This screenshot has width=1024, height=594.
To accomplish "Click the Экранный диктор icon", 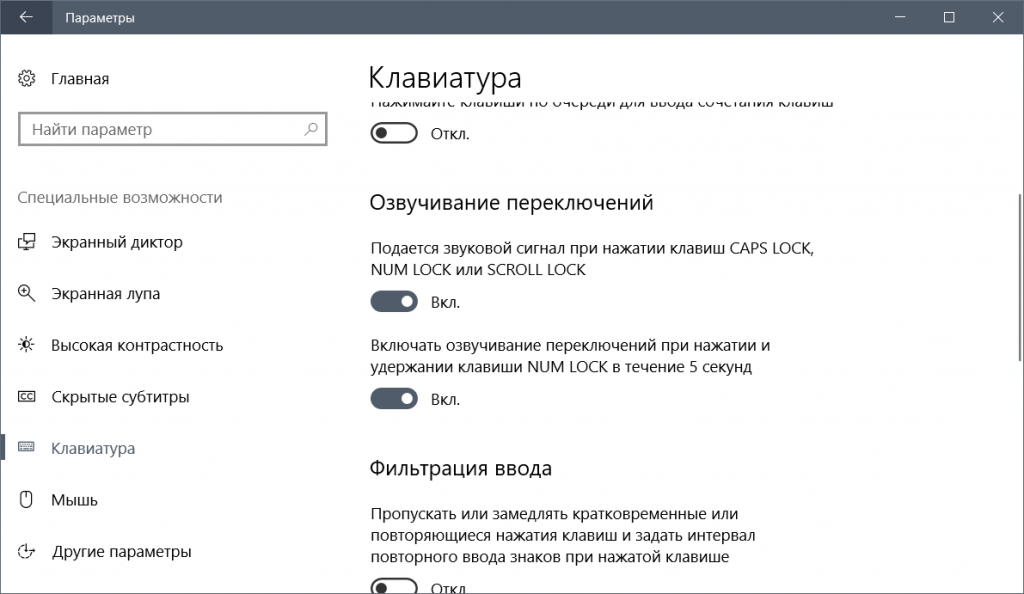I will tap(27, 243).
